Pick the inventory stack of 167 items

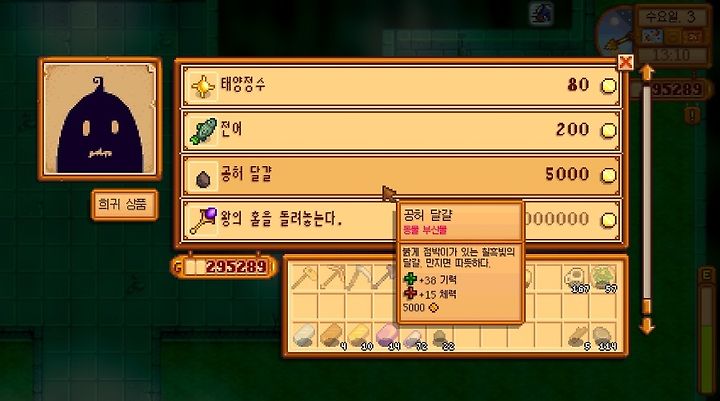pos(575,279)
